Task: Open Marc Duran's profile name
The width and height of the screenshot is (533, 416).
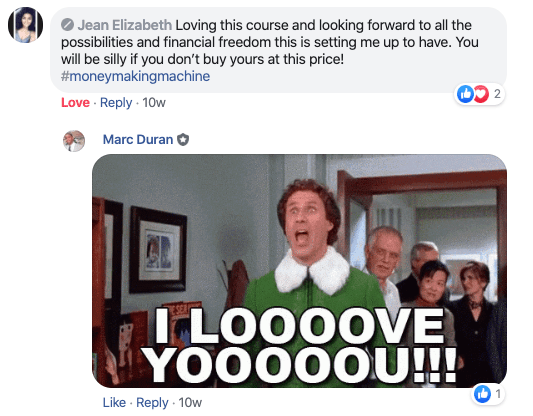Action: click(x=138, y=140)
